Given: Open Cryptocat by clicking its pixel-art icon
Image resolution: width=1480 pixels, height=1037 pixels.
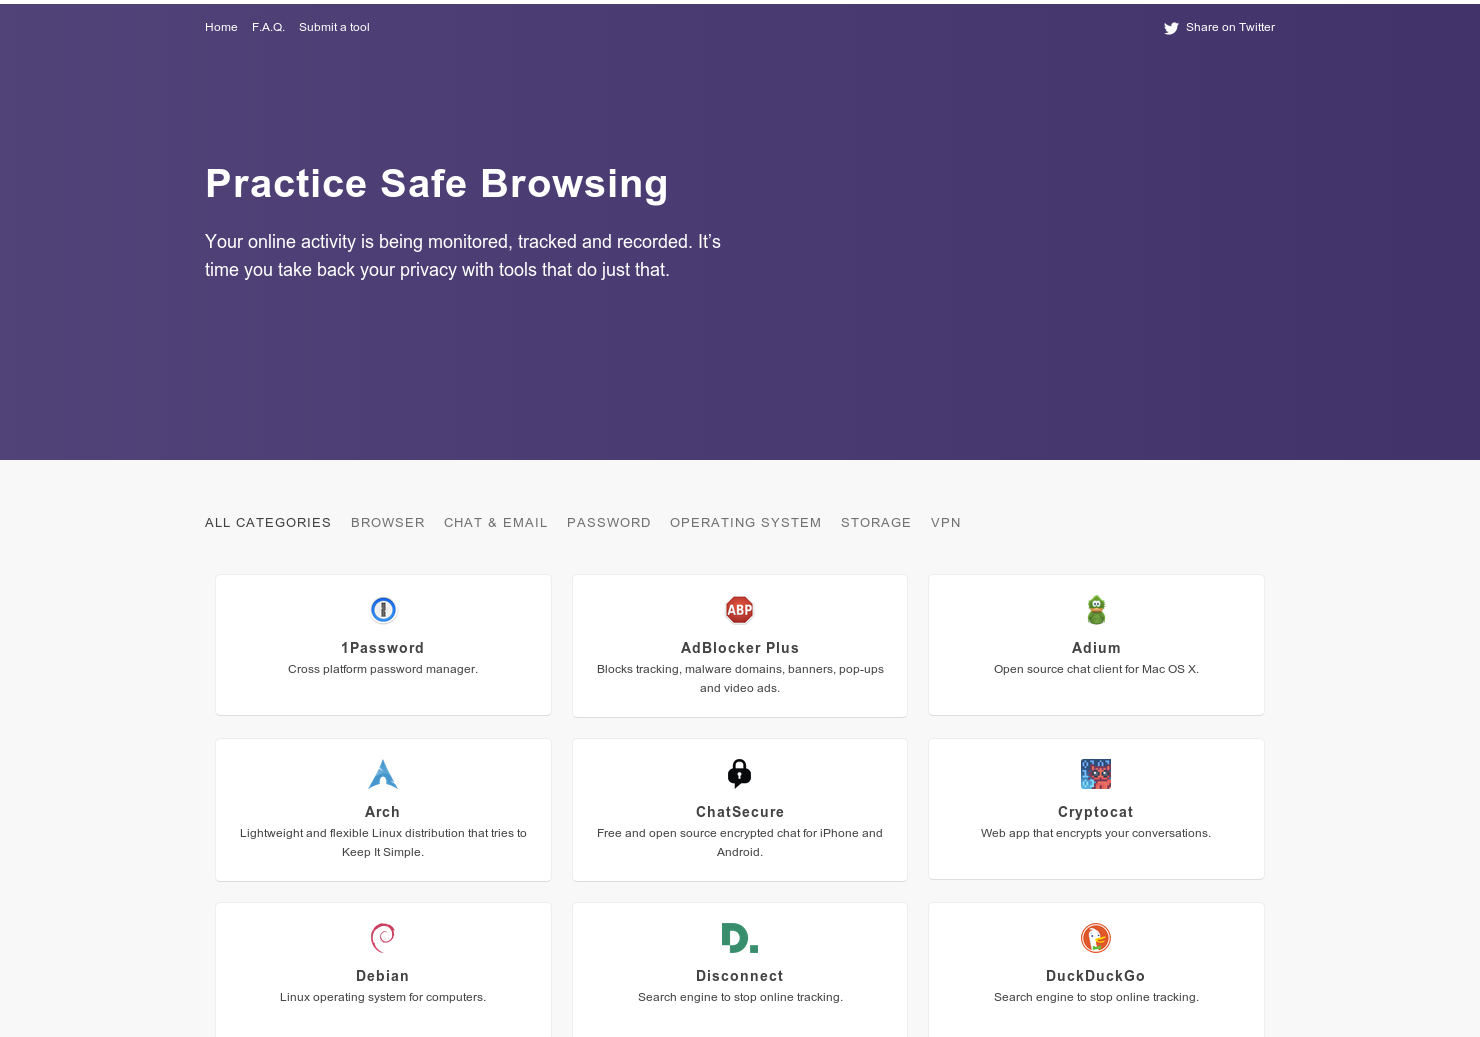Looking at the screenshot, I should coord(1096,773).
